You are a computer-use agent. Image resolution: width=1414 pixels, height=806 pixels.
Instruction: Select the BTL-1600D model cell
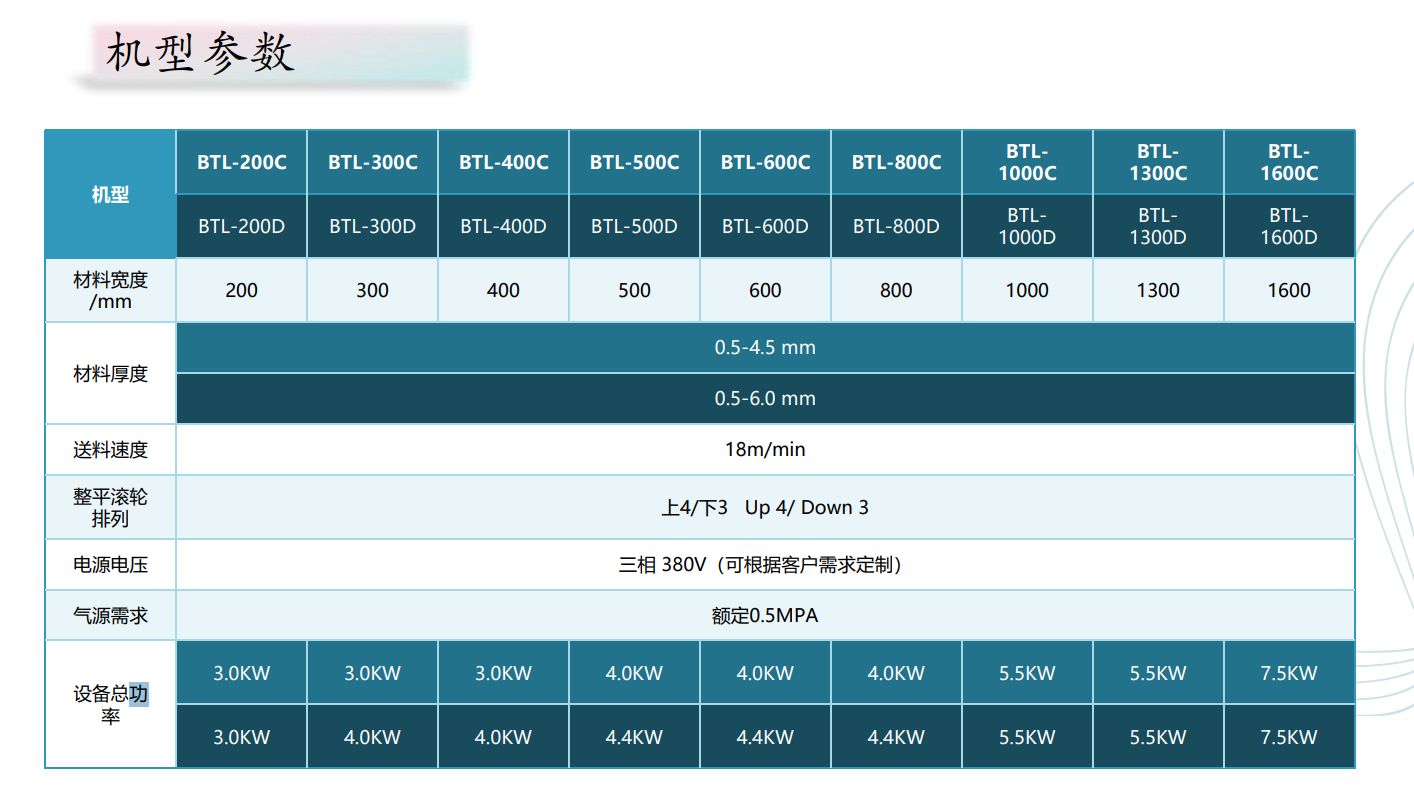coord(1289,226)
